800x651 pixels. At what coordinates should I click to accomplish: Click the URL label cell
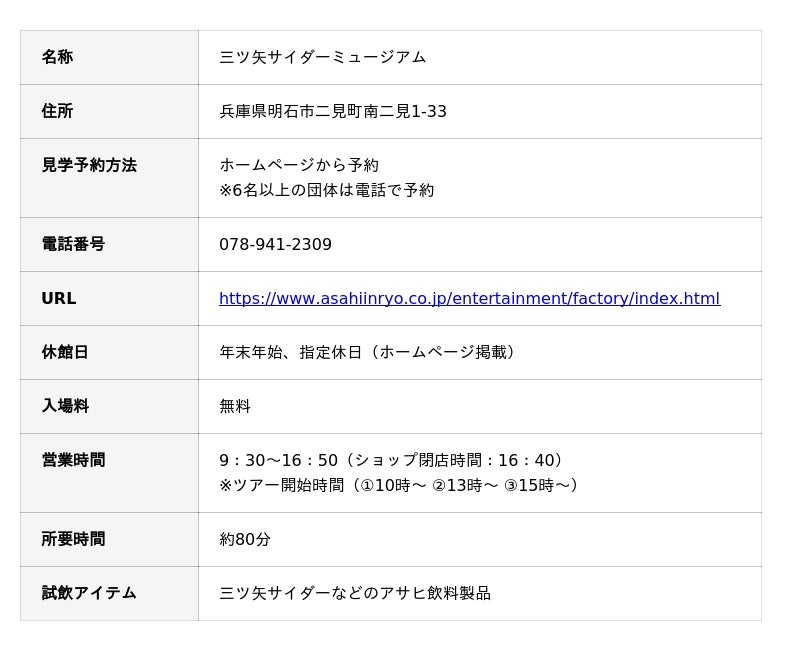click(x=109, y=298)
